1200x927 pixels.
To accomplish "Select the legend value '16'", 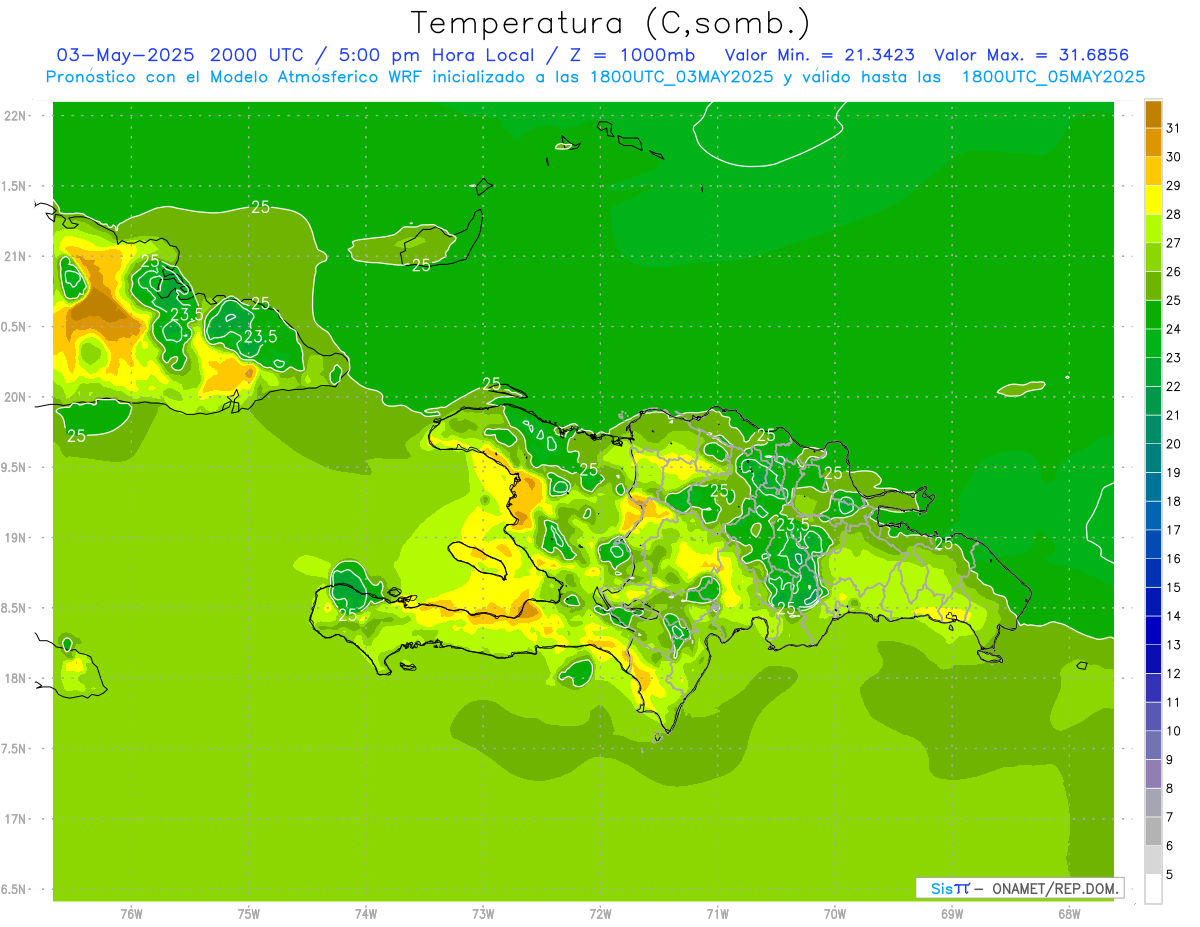I will pos(1173,558).
